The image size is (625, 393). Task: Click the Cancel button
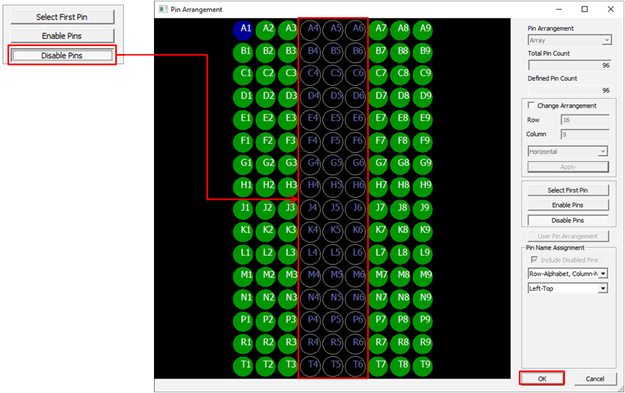[x=595, y=379]
